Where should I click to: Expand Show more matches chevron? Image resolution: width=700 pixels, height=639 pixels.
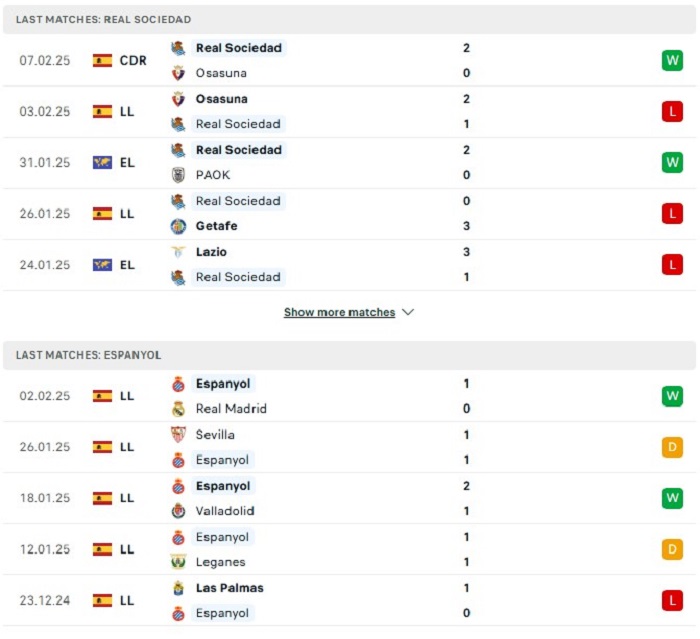click(x=408, y=312)
